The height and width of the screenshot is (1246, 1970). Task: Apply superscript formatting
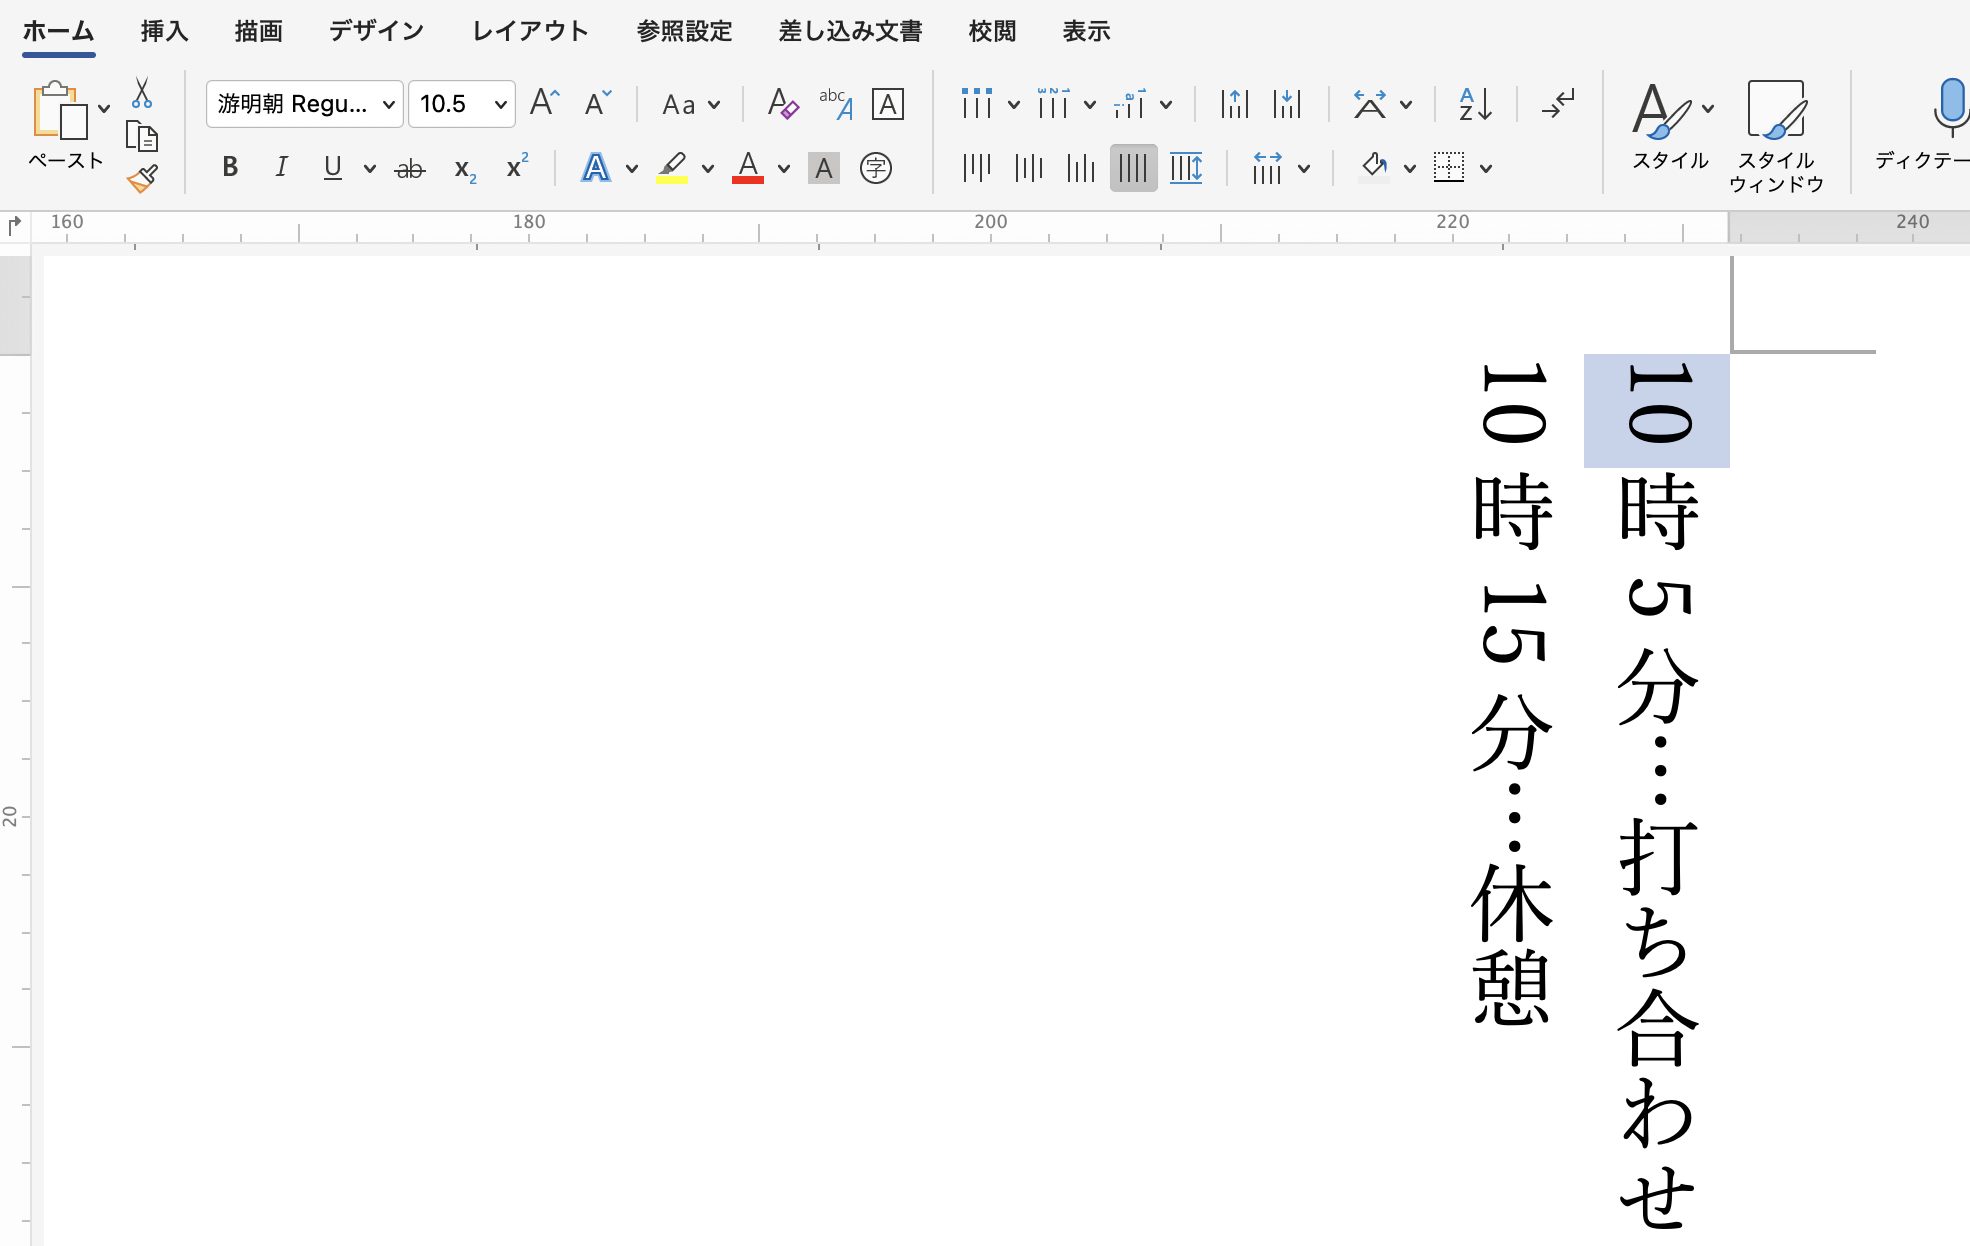[517, 166]
